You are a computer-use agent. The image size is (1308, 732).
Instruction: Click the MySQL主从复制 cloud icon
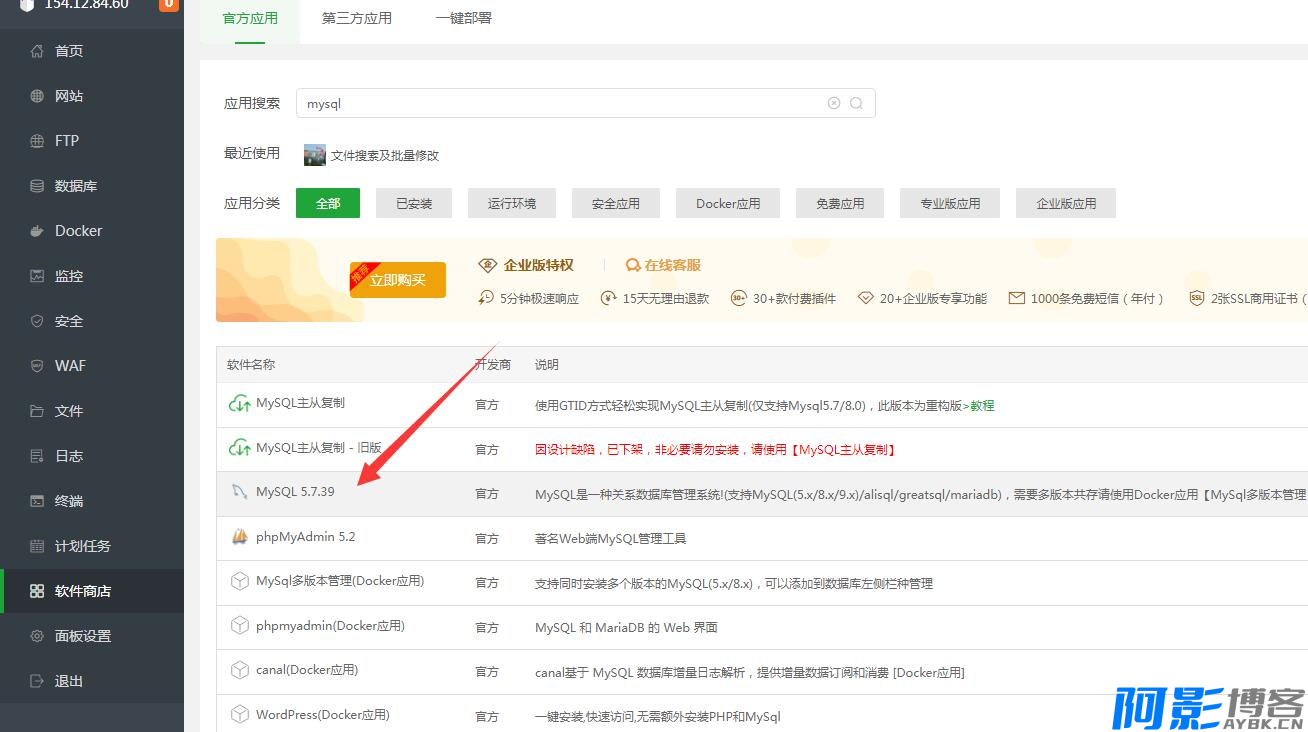coord(239,403)
